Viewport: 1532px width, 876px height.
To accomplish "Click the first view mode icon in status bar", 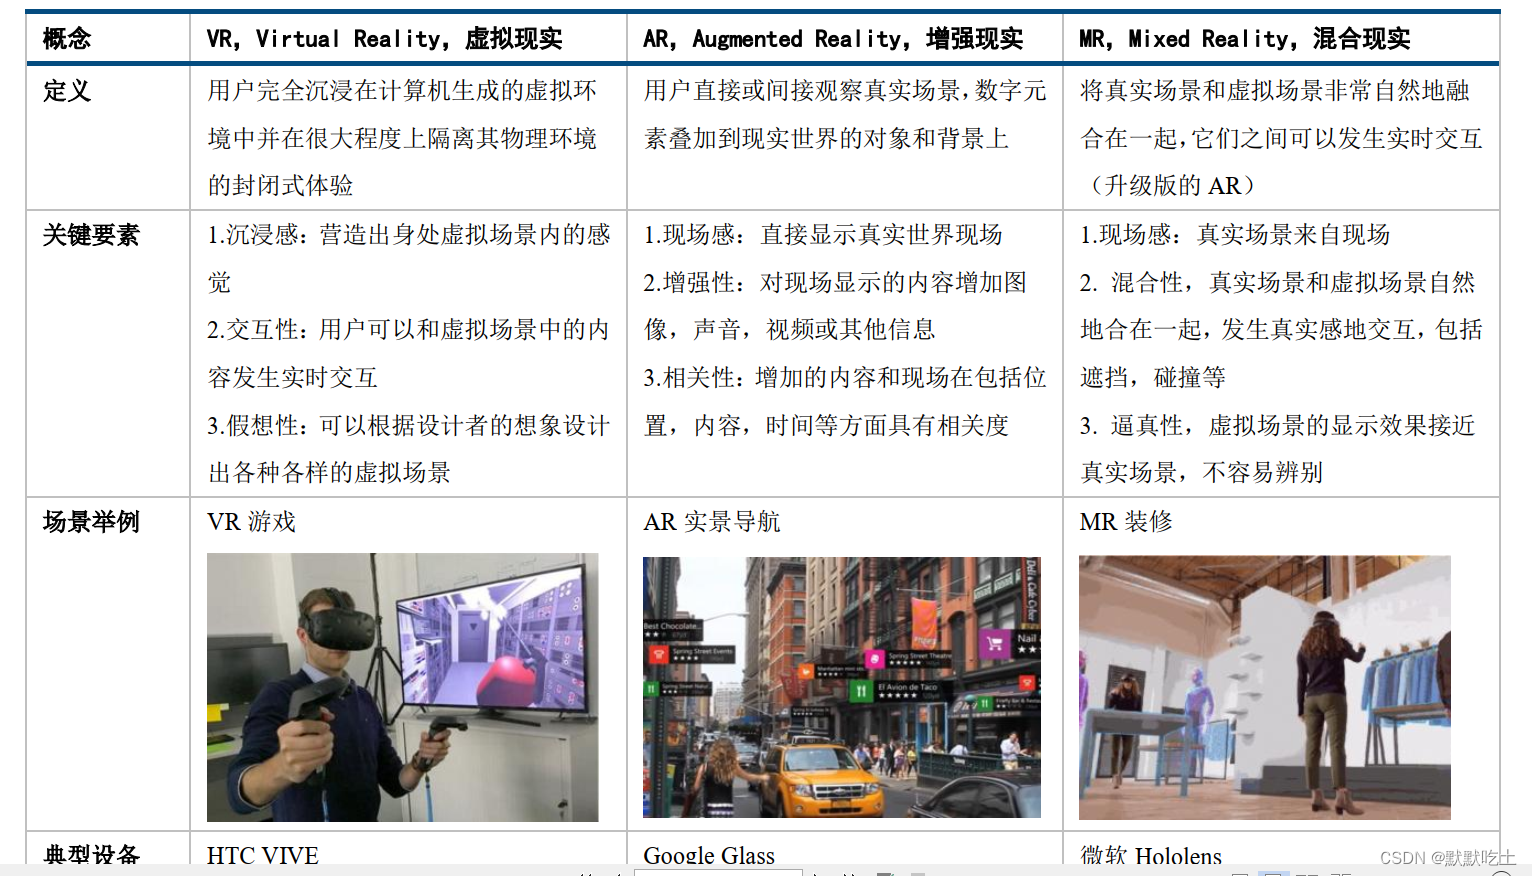I will (1239, 873).
